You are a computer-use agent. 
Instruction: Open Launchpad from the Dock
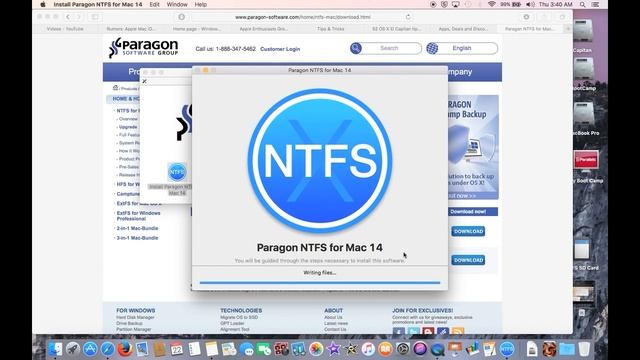[73, 349]
